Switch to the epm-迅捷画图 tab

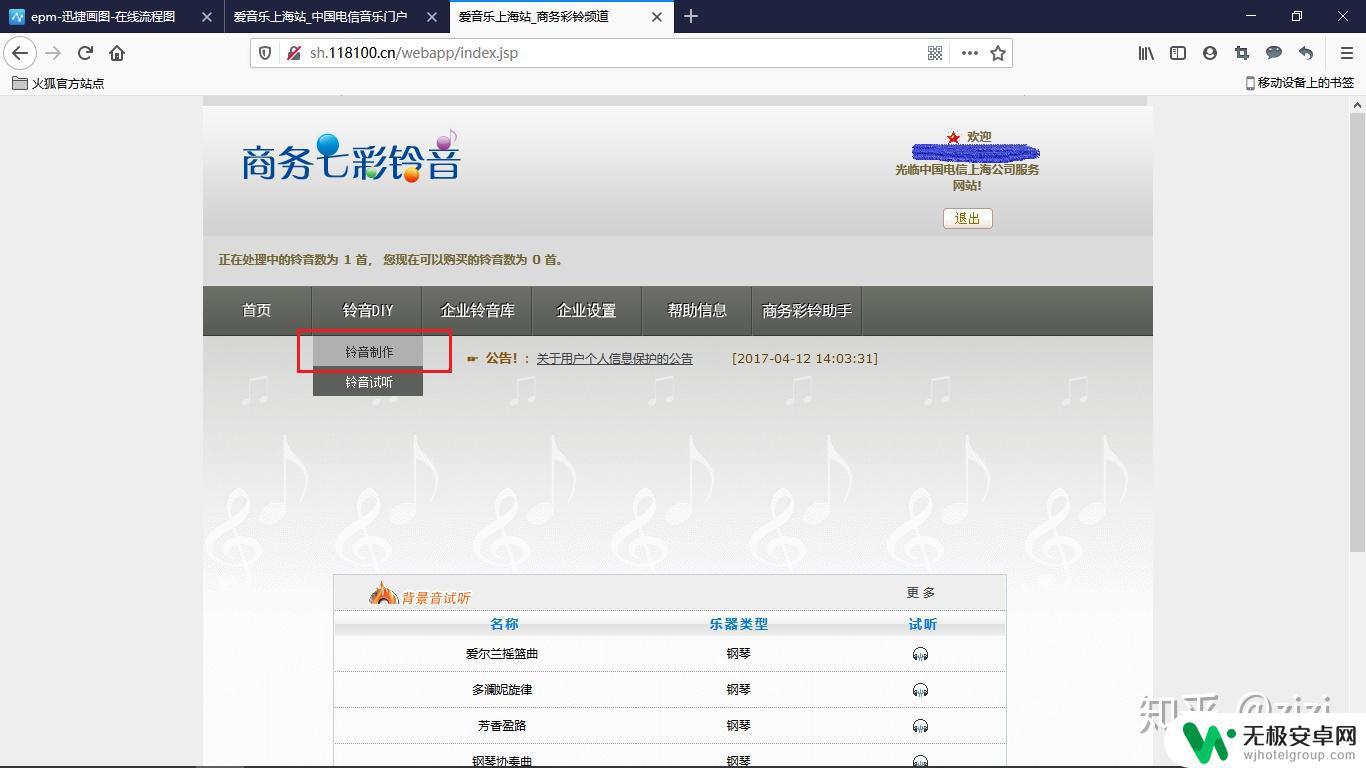pyautogui.click(x=112, y=17)
